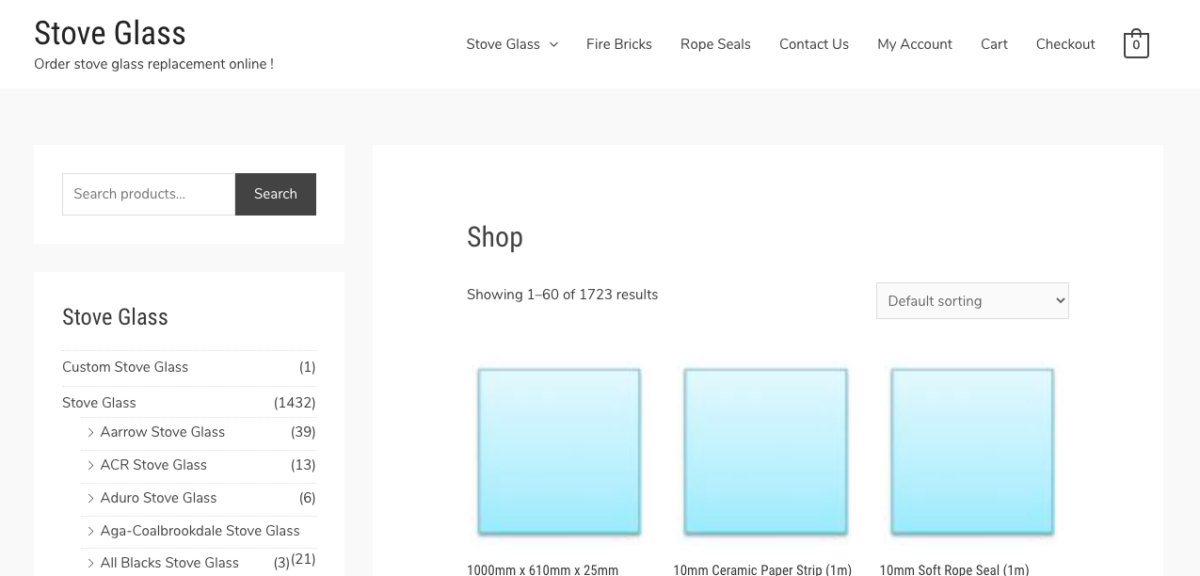The width and height of the screenshot is (1200, 576).
Task: Click the Cart link in navigation
Action: [993, 44]
